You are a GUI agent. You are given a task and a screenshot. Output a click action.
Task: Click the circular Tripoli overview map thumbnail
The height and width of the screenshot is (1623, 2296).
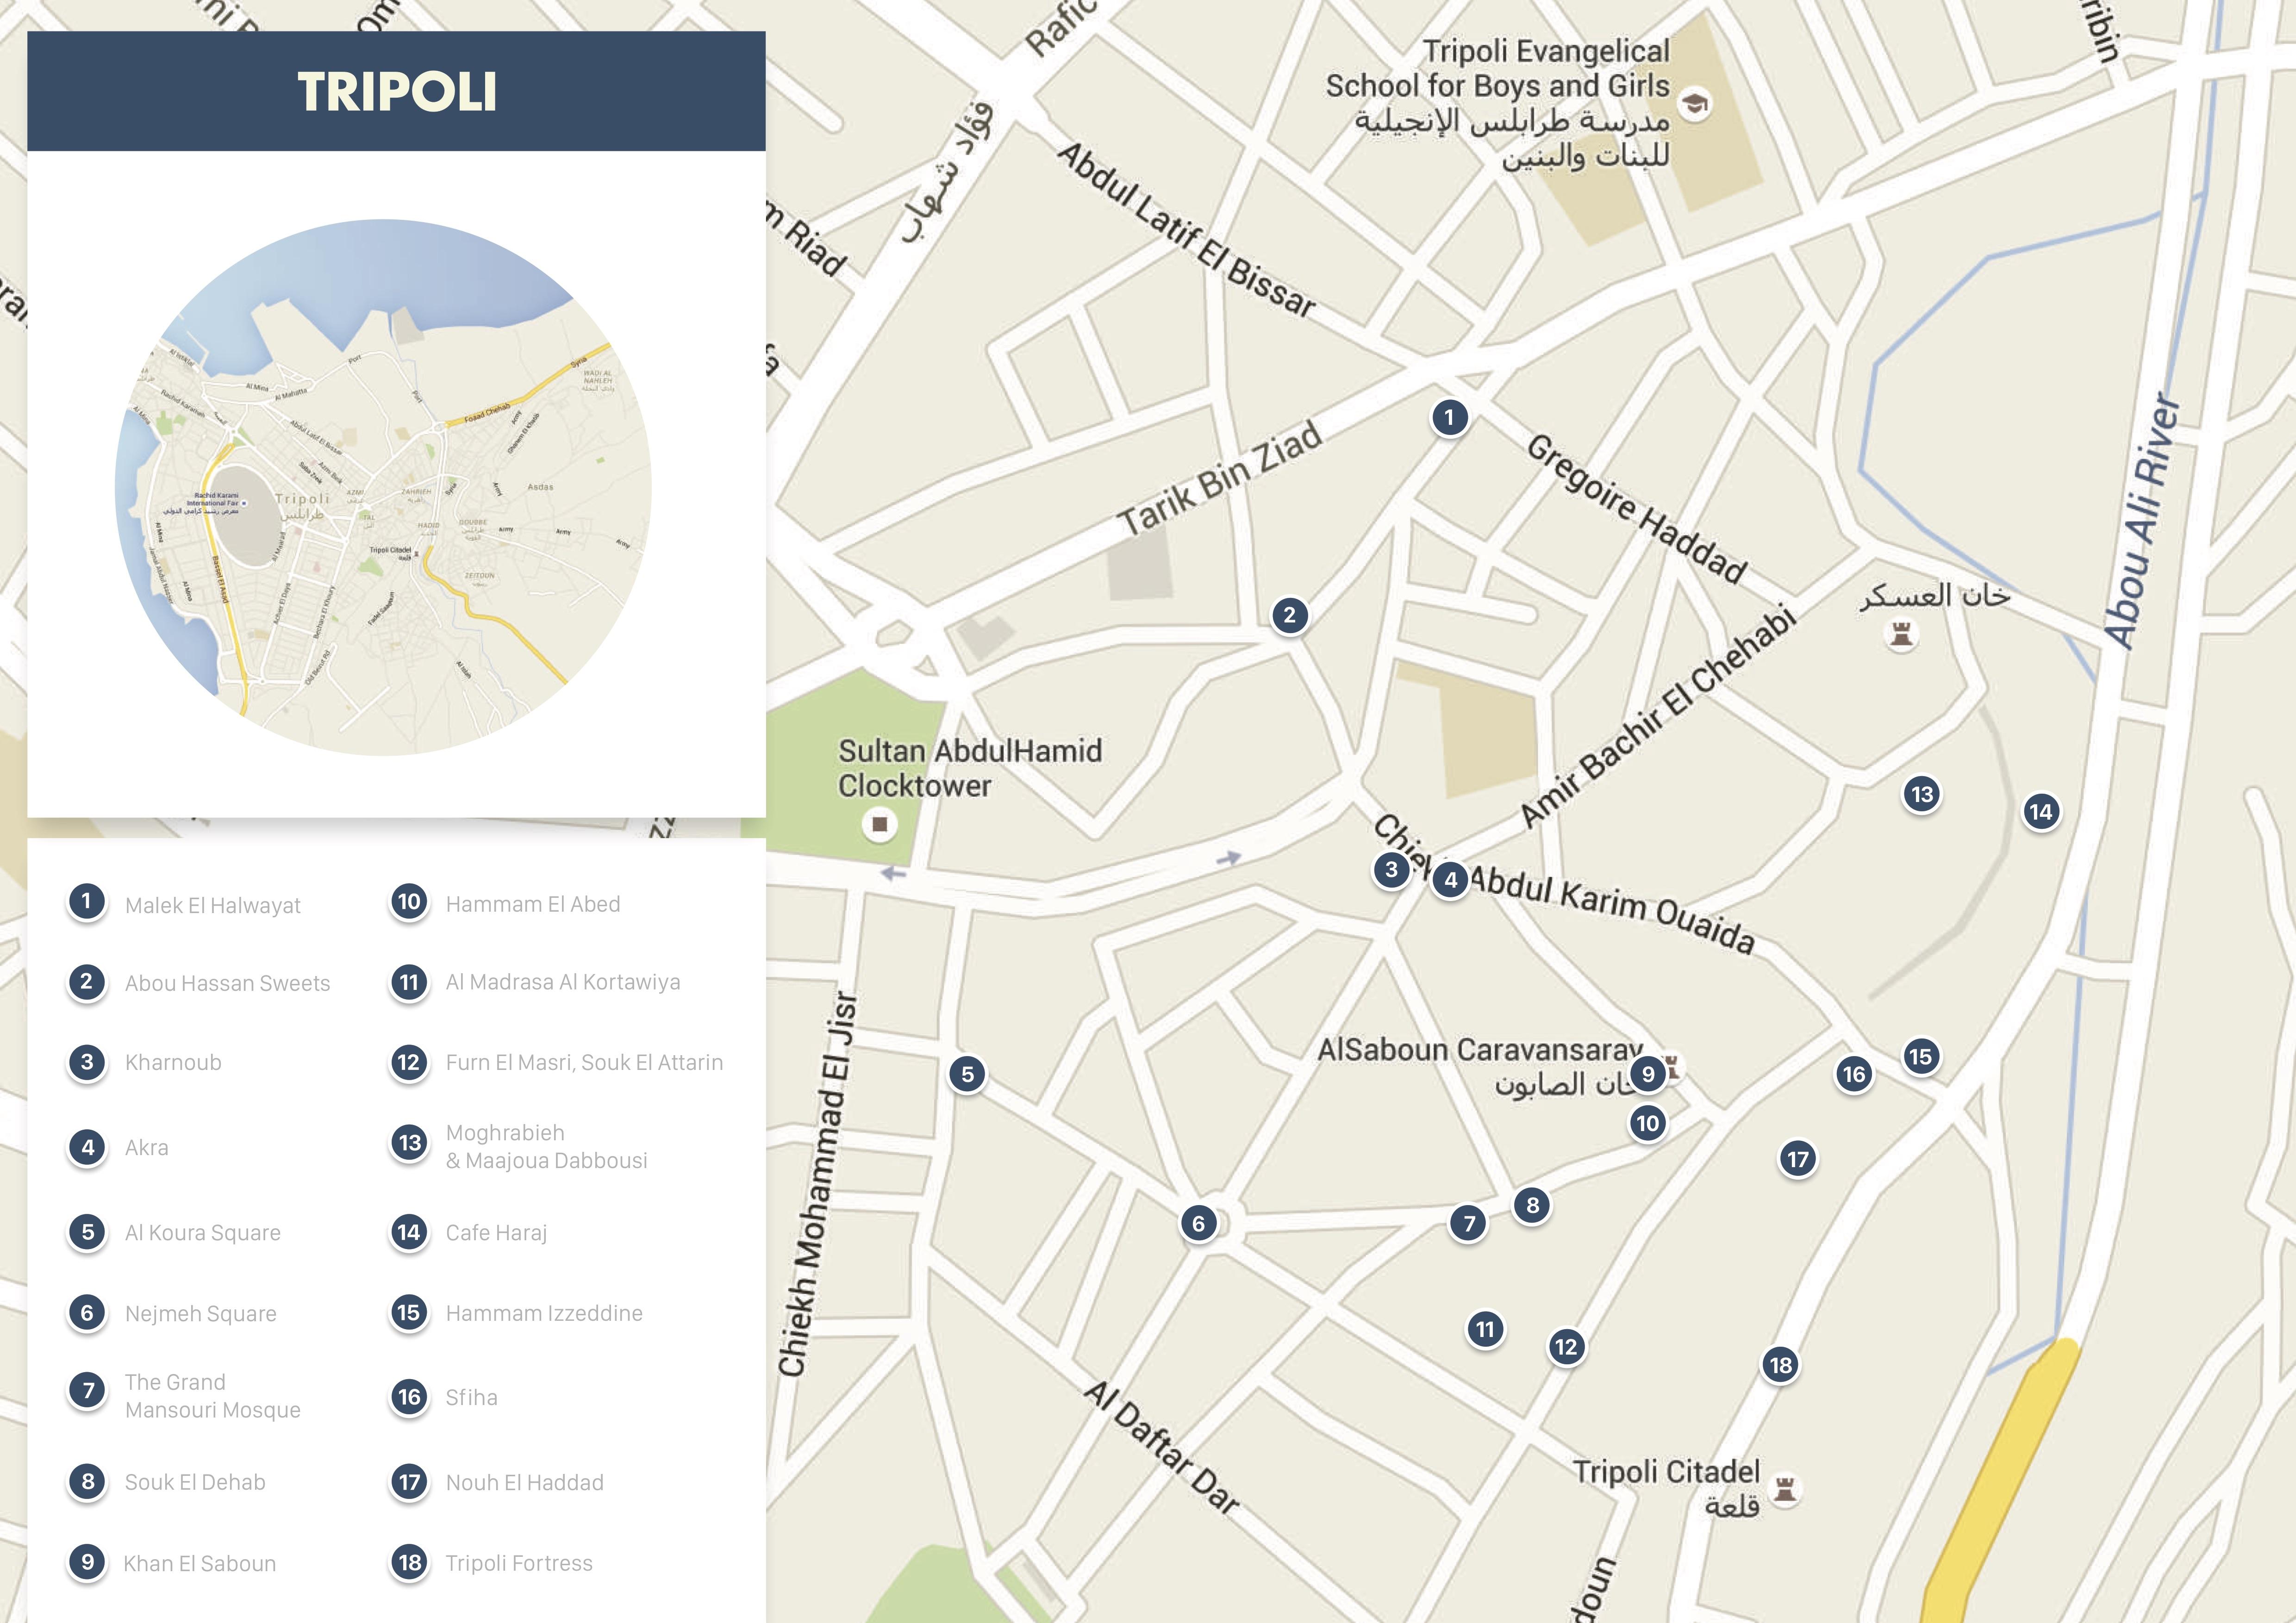click(x=383, y=487)
